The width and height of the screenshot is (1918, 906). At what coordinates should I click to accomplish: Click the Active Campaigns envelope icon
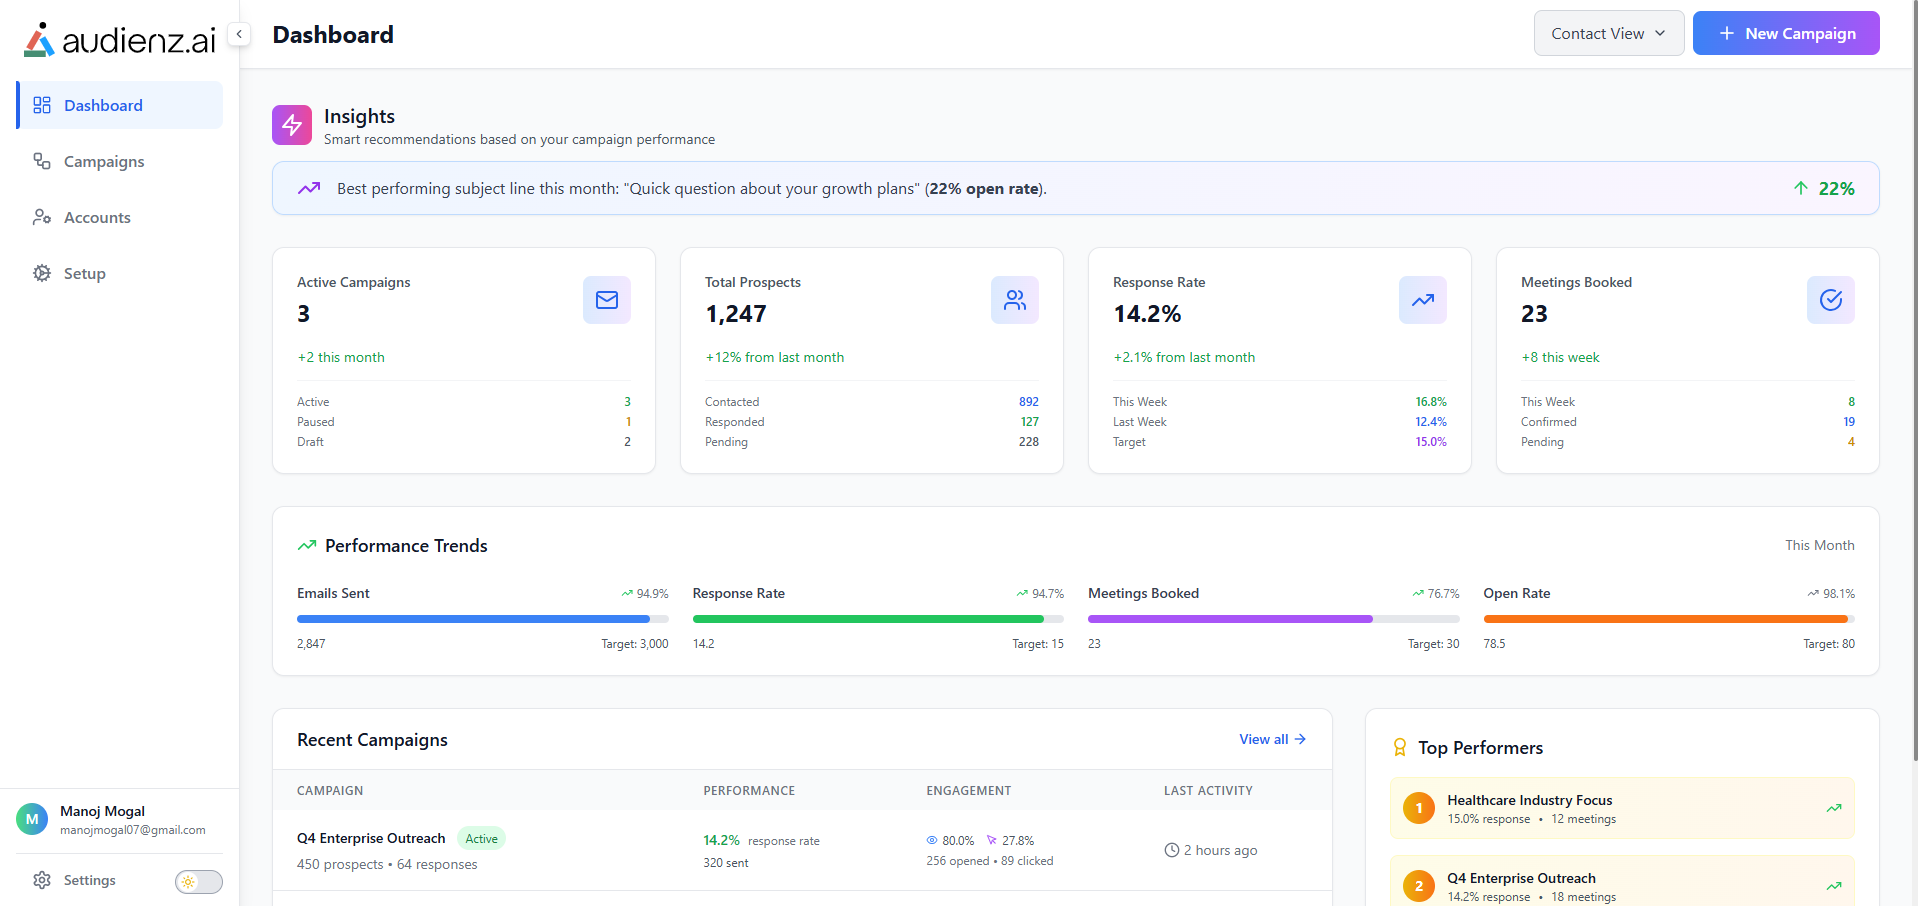(x=606, y=300)
